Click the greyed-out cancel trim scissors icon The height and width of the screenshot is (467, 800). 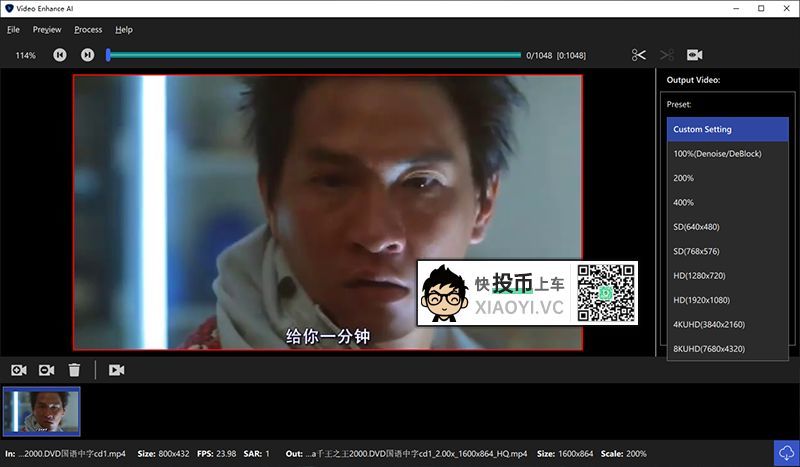click(666, 55)
